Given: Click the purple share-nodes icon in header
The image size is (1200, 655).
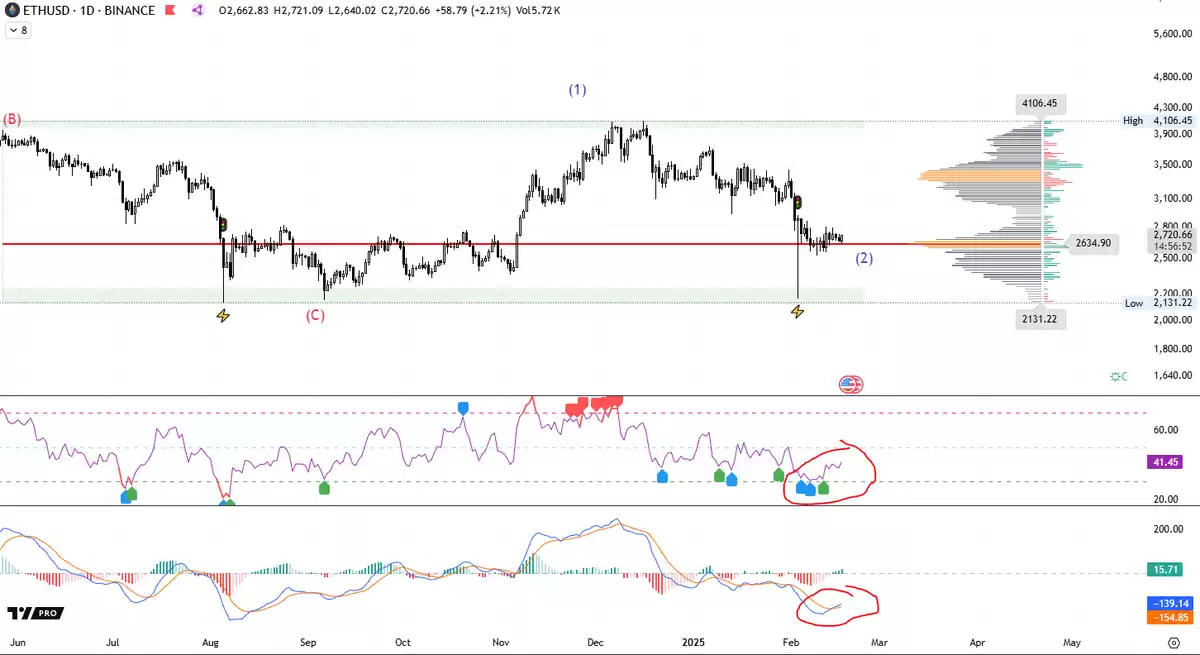Looking at the screenshot, I should click(x=197, y=10).
